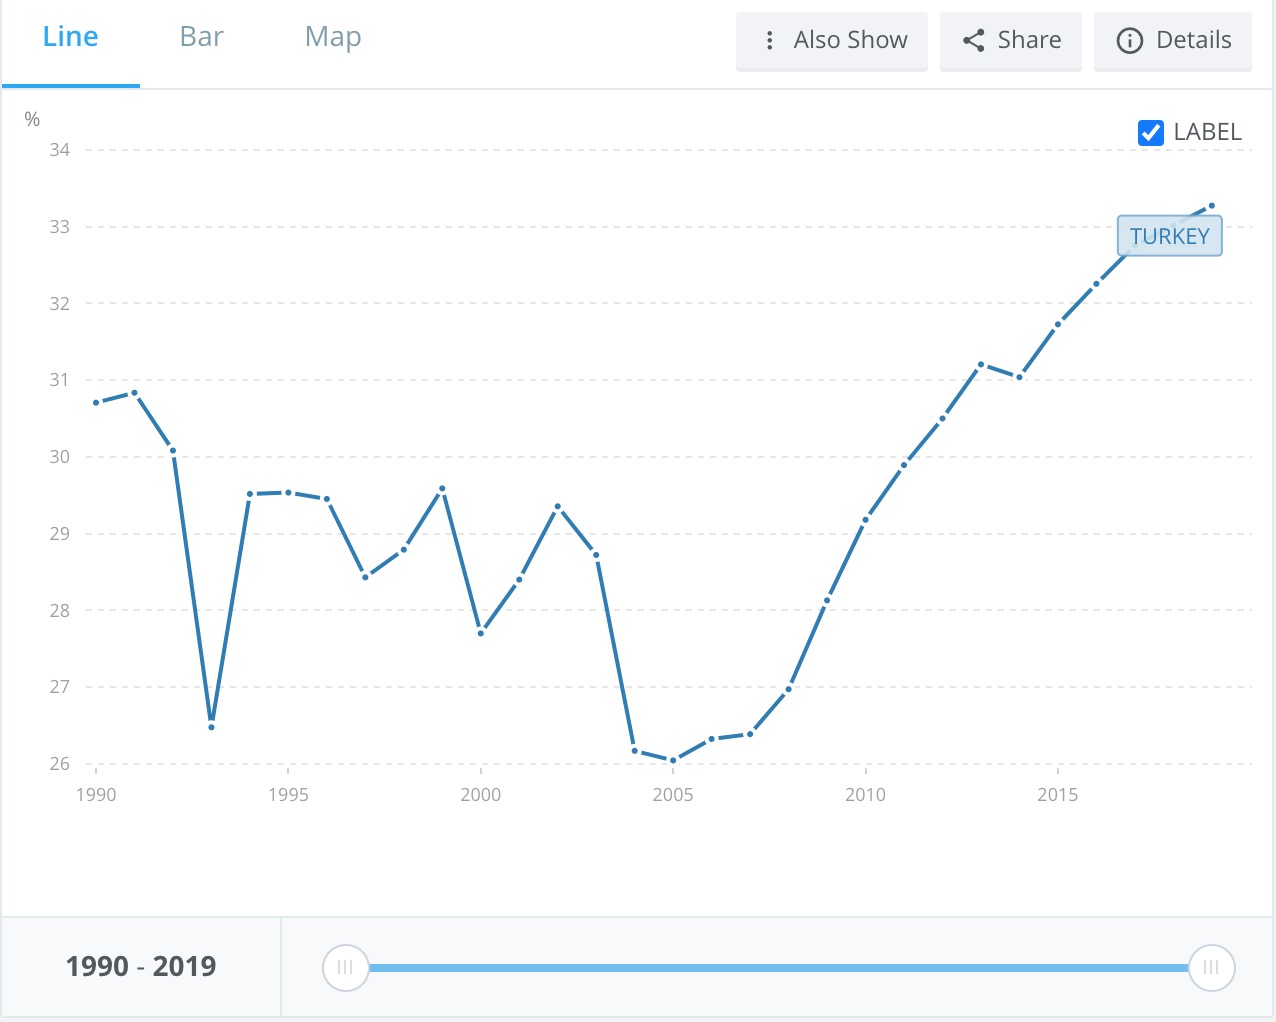Click the three-dot icon beside Also Show
Image resolution: width=1276 pixels, height=1022 pixels.
769,40
